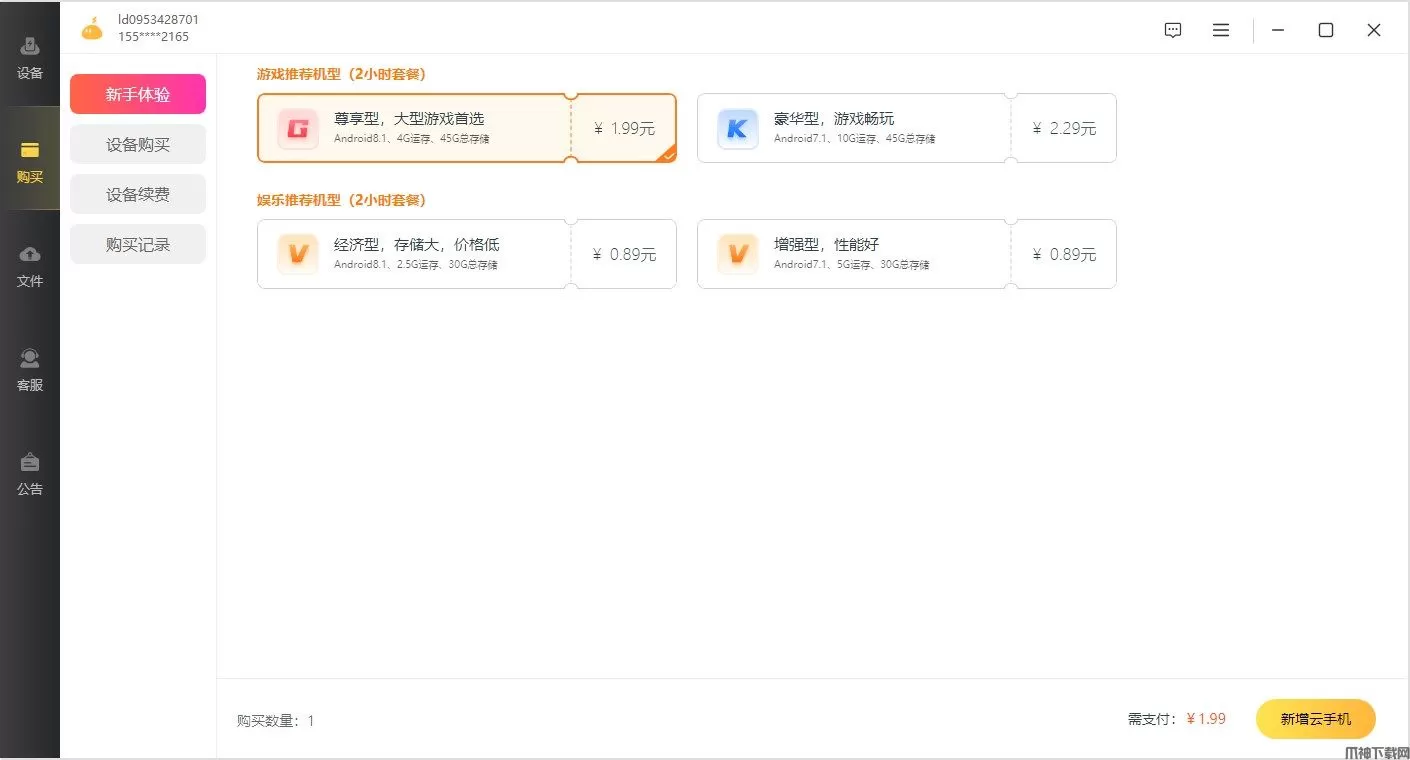Open the hamburger menu icon
This screenshot has height=760, width=1410.
click(1221, 30)
